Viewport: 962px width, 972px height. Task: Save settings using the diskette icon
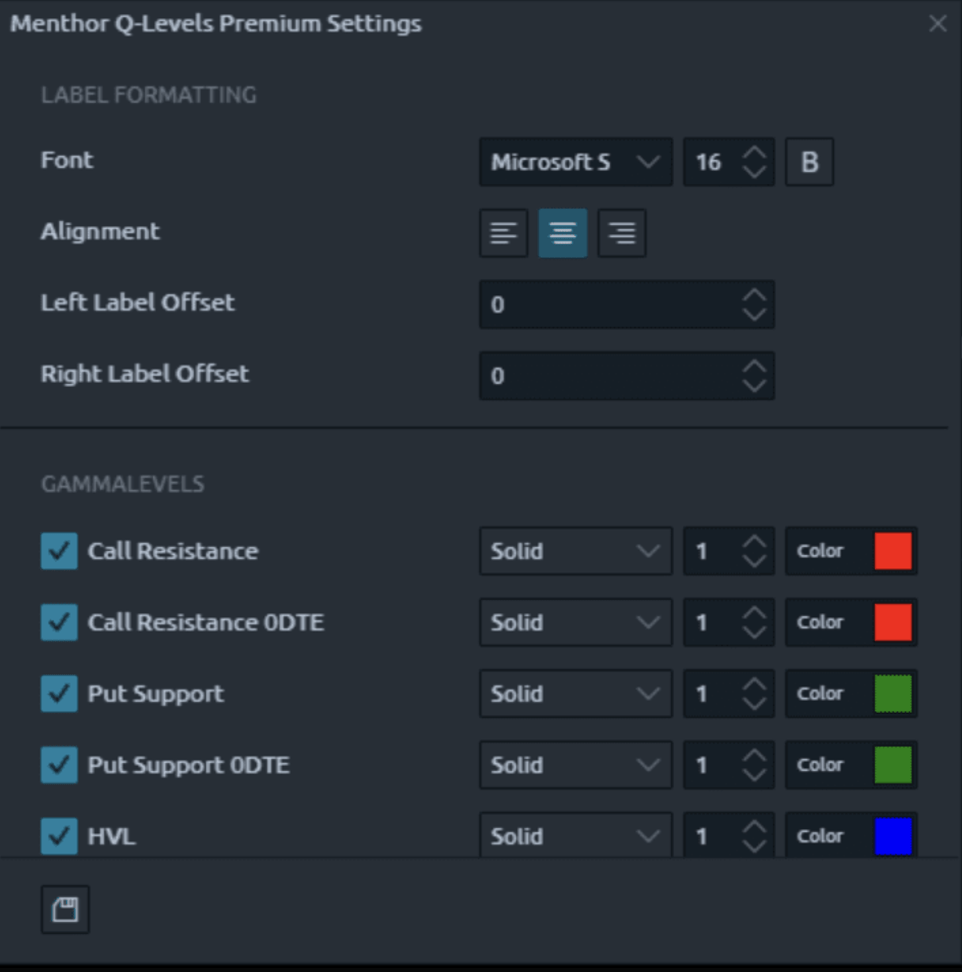(64, 909)
